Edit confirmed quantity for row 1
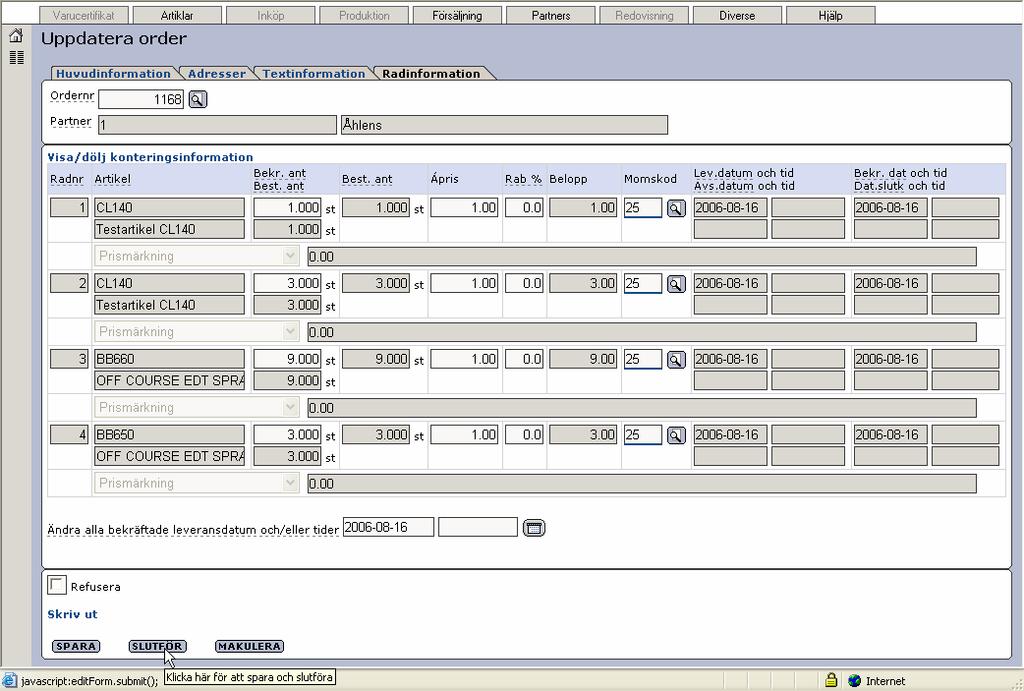 [x=287, y=208]
